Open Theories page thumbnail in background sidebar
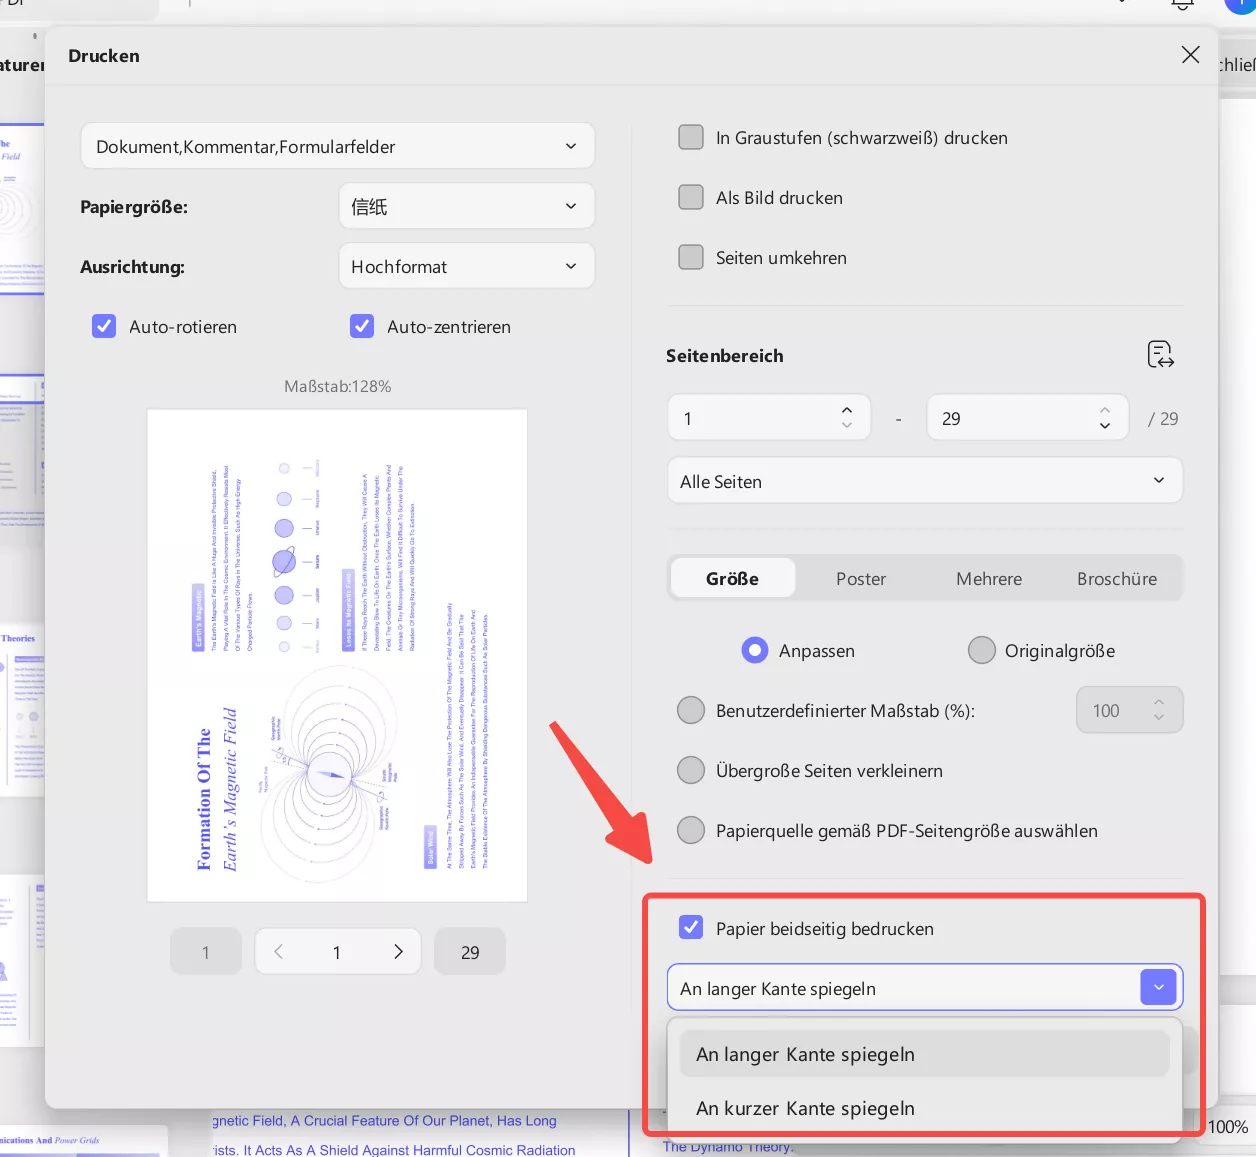Screen dimensions: 1256x1157 pyautogui.click(x=20, y=710)
